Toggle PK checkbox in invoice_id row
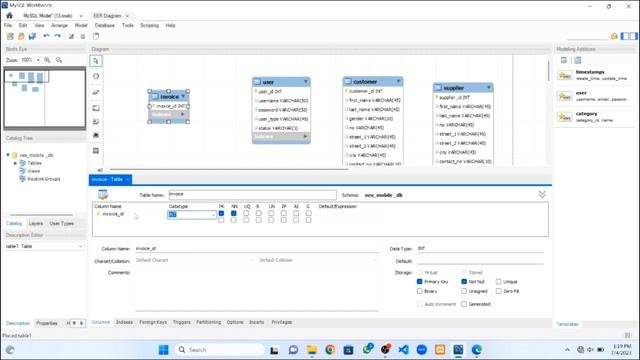This screenshot has width=640, height=360. (x=221, y=213)
